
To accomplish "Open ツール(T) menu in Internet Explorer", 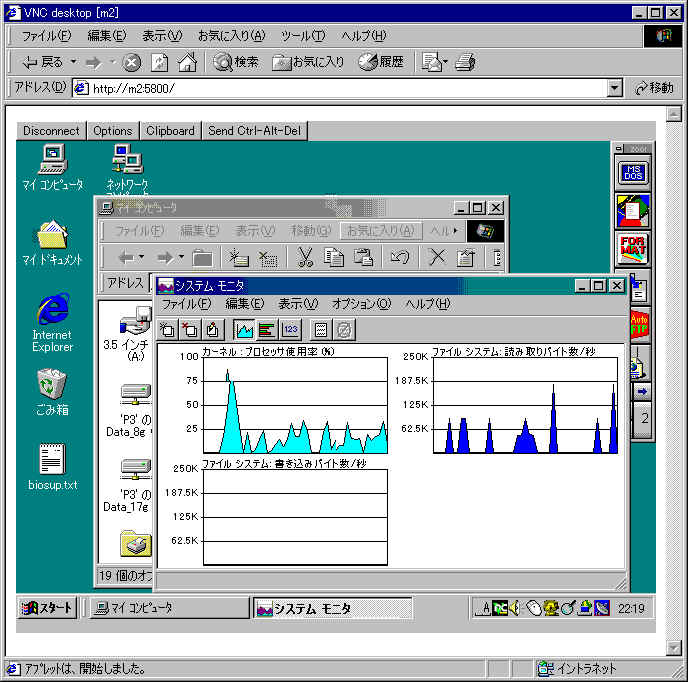I will coord(303,36).
